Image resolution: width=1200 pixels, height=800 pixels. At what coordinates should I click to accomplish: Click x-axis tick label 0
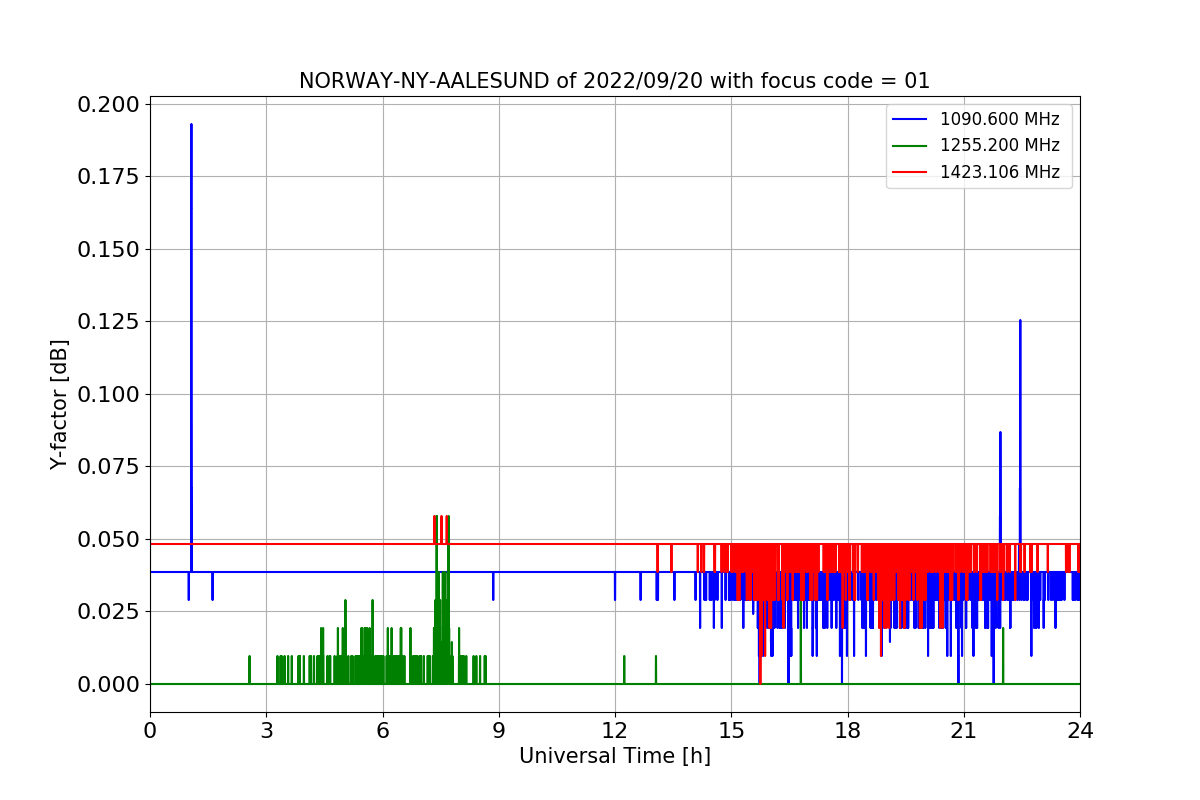(150, 730)
